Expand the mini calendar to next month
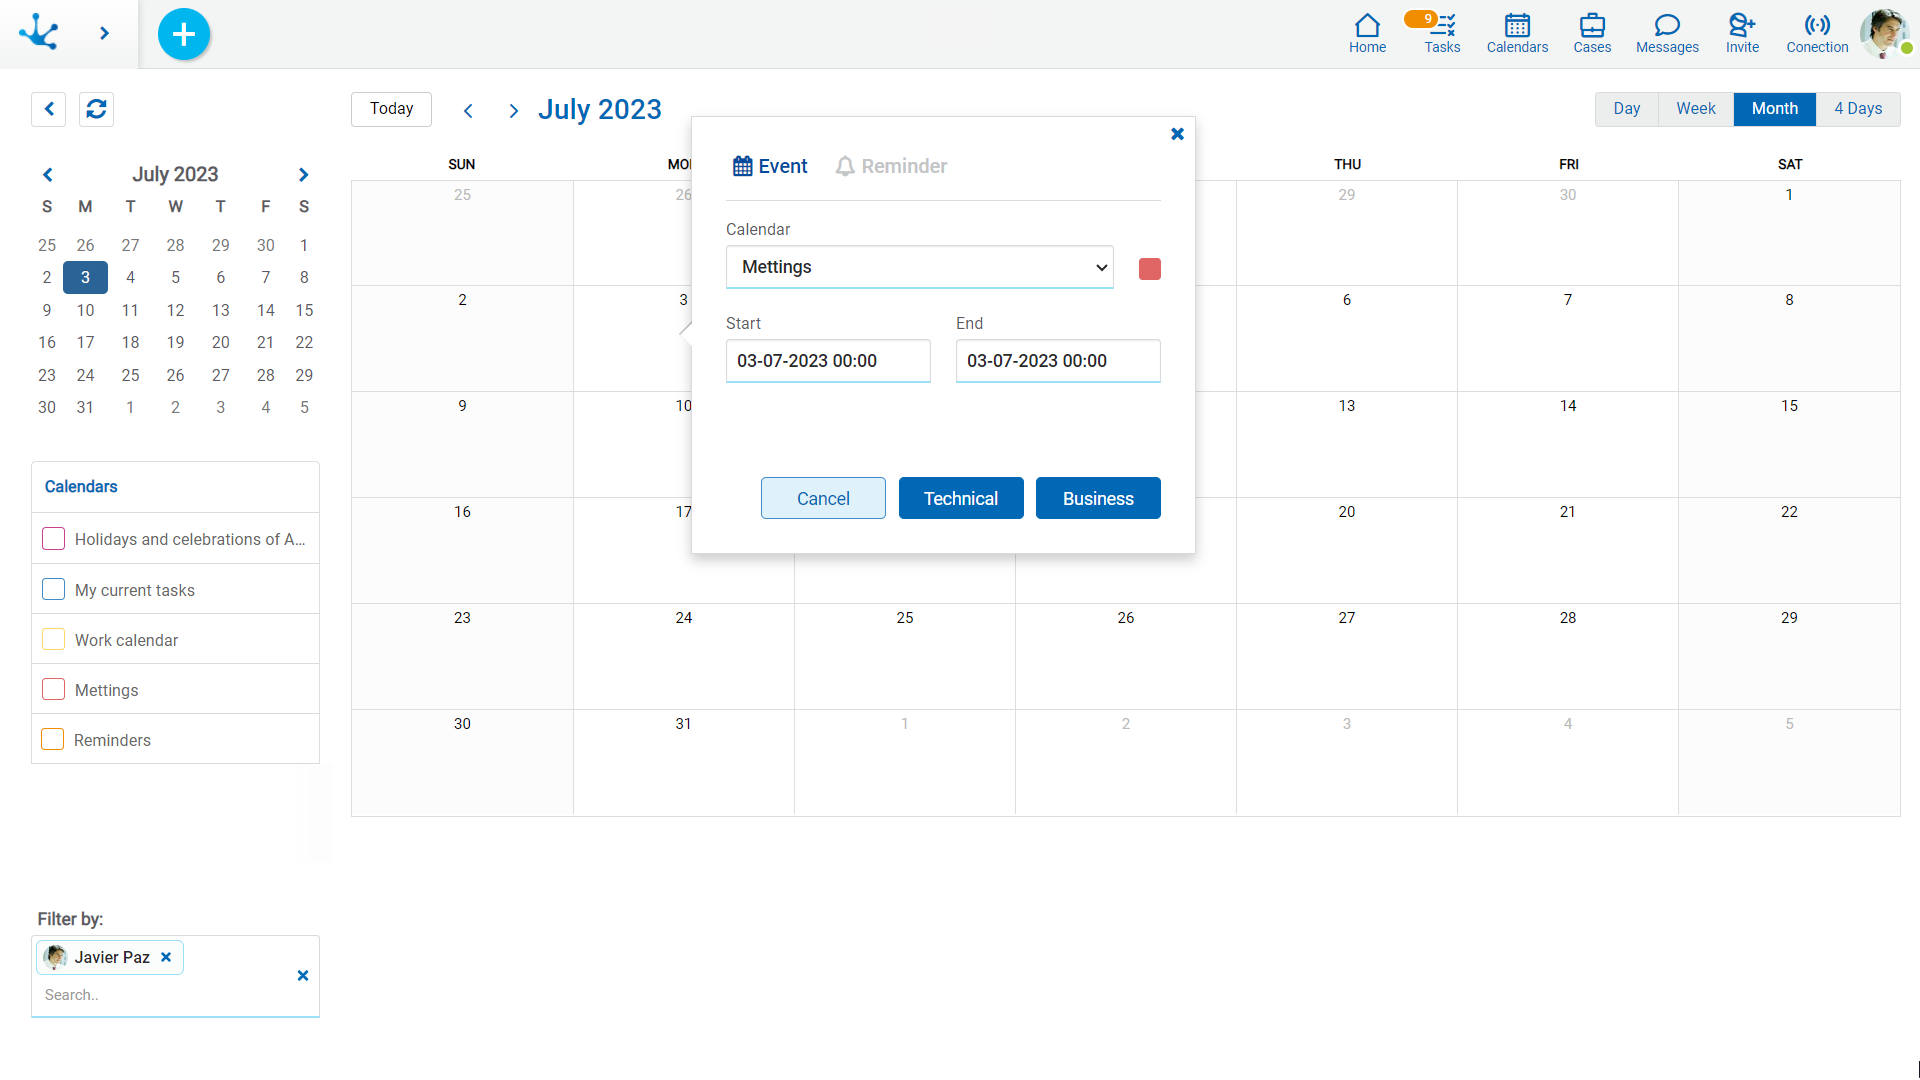 302,173
